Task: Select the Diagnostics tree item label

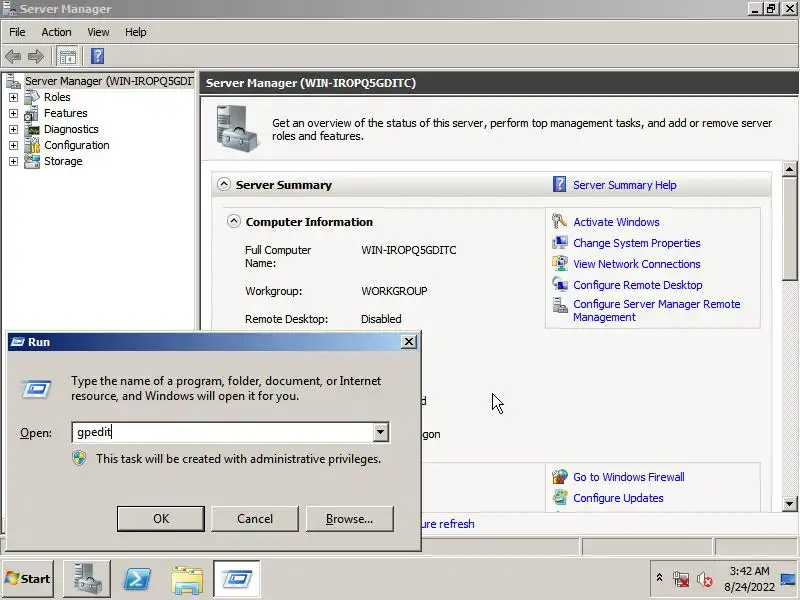Action: click(71, 129)
